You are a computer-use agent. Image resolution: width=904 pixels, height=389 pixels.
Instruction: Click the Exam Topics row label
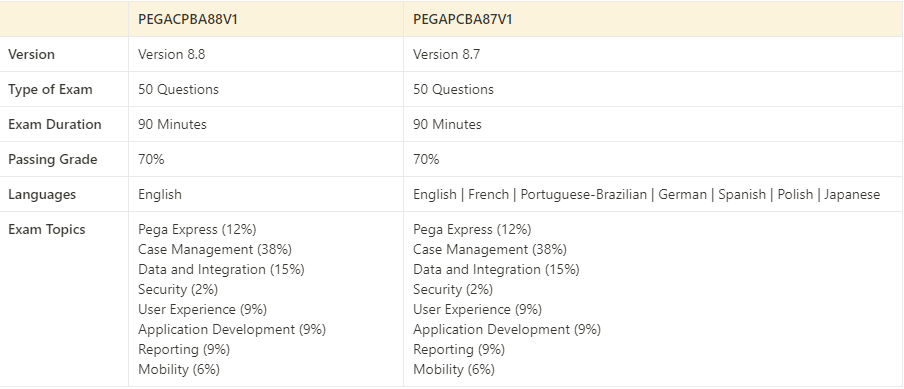pyautogui.click(x=47, y=229)
